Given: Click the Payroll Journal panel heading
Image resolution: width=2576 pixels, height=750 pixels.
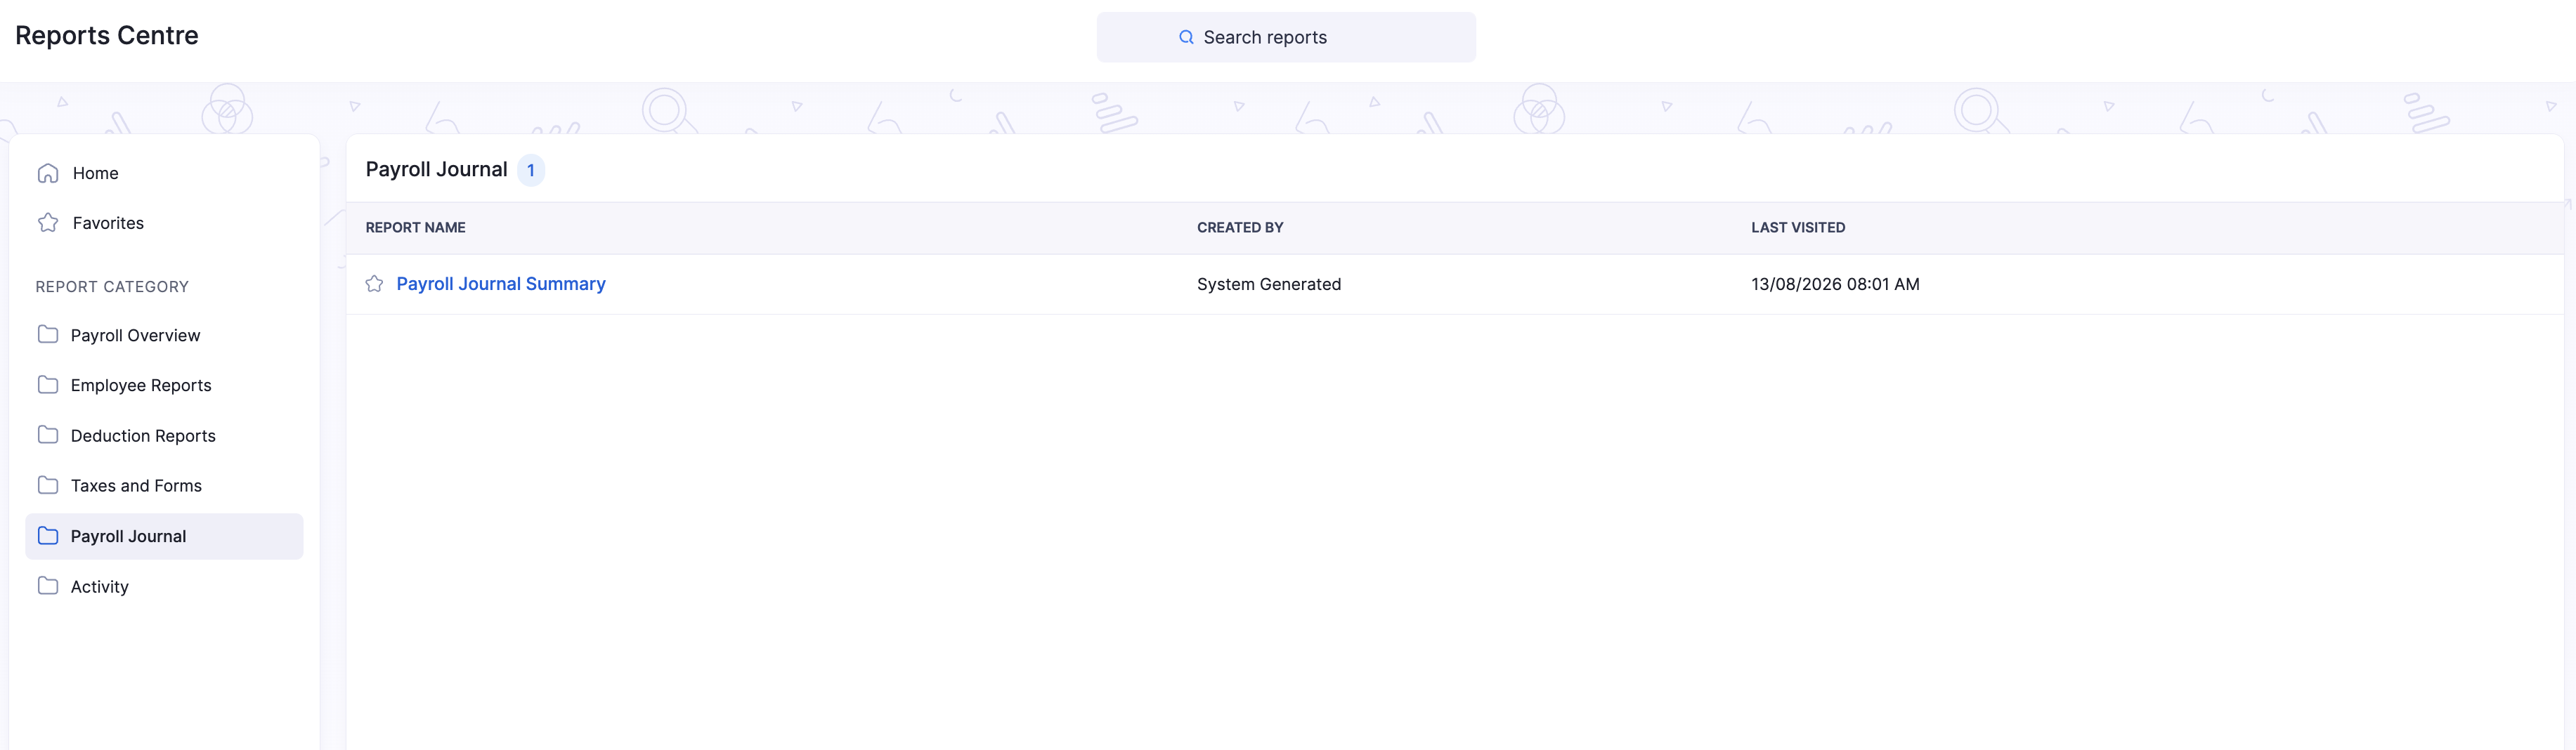Looking at the screenshot, I should point(436,169).
